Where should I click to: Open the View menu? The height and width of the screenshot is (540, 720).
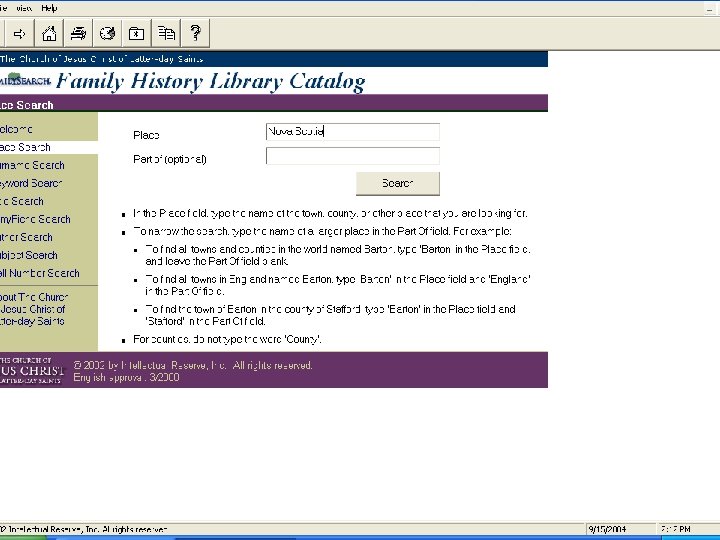(23, 8)
